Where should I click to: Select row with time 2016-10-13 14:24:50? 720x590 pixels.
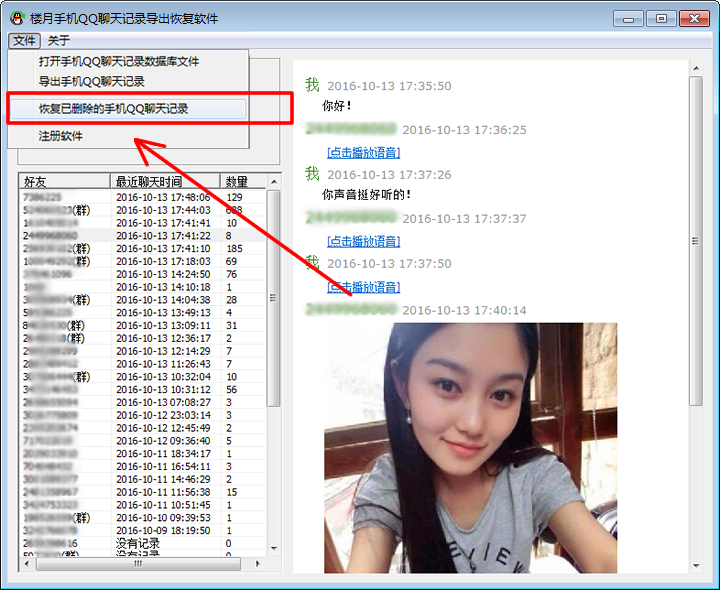[142, 274]
